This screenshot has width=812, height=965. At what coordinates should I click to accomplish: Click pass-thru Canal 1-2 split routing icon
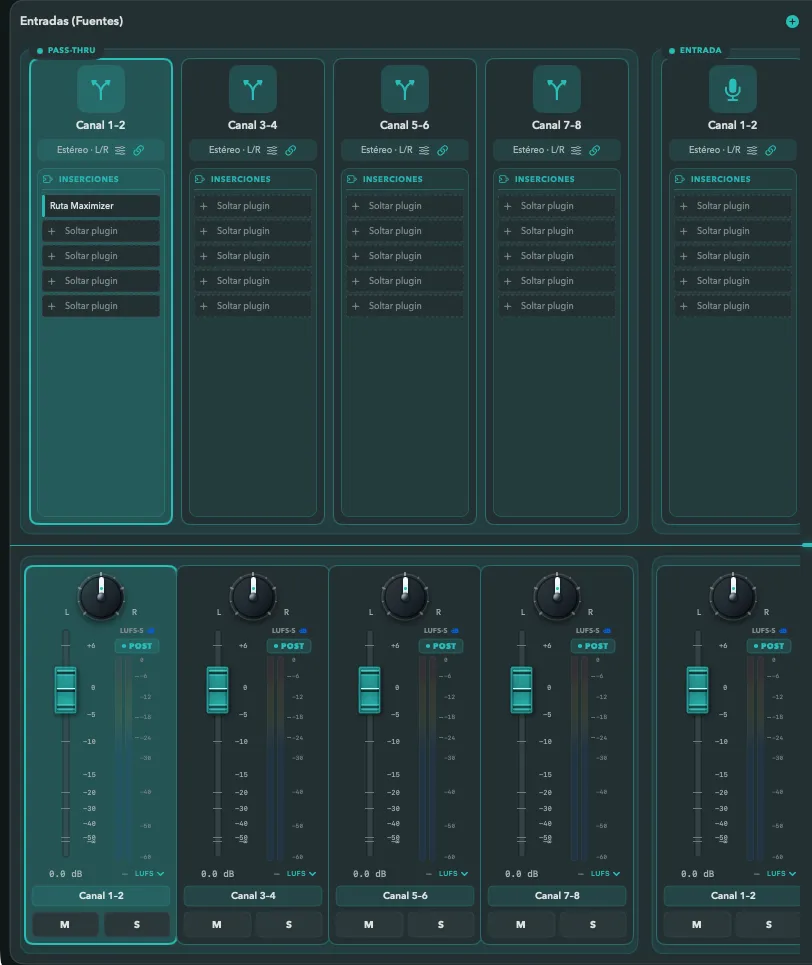click(101, 89)
